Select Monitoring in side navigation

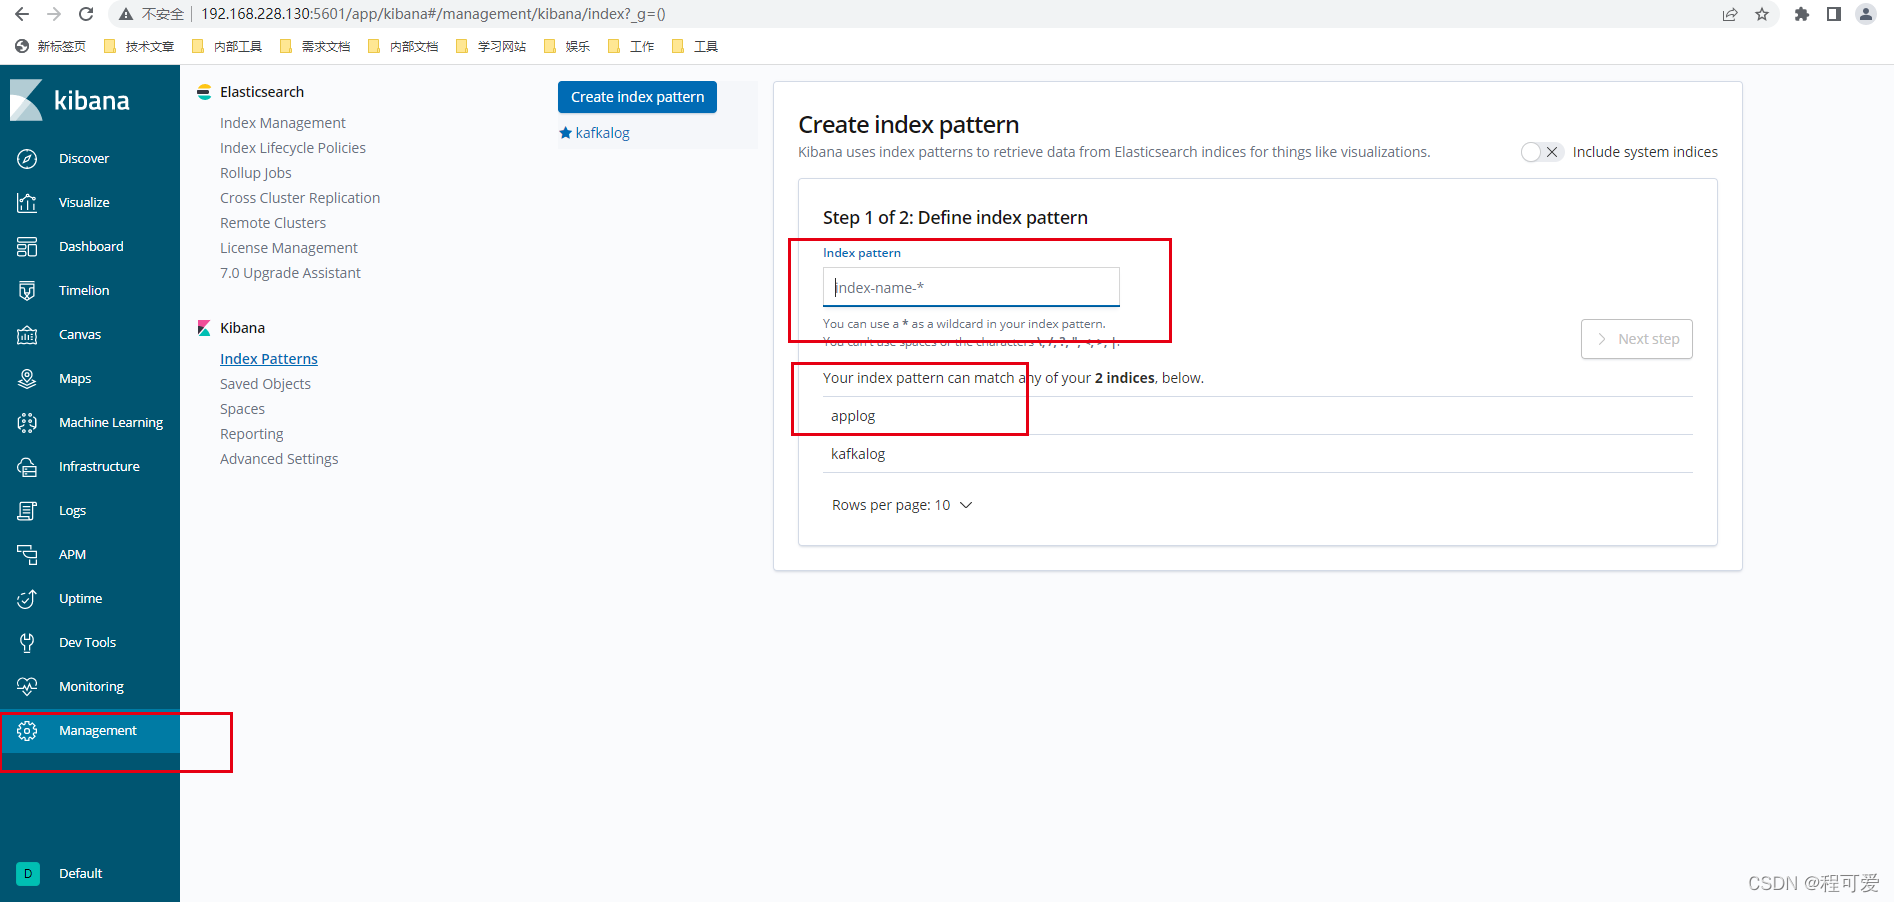click(91, 687)
